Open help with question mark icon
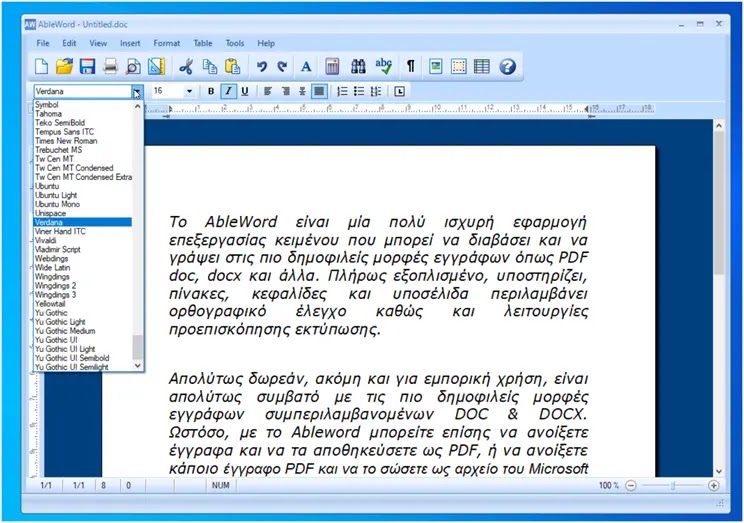 coord(507,66)
